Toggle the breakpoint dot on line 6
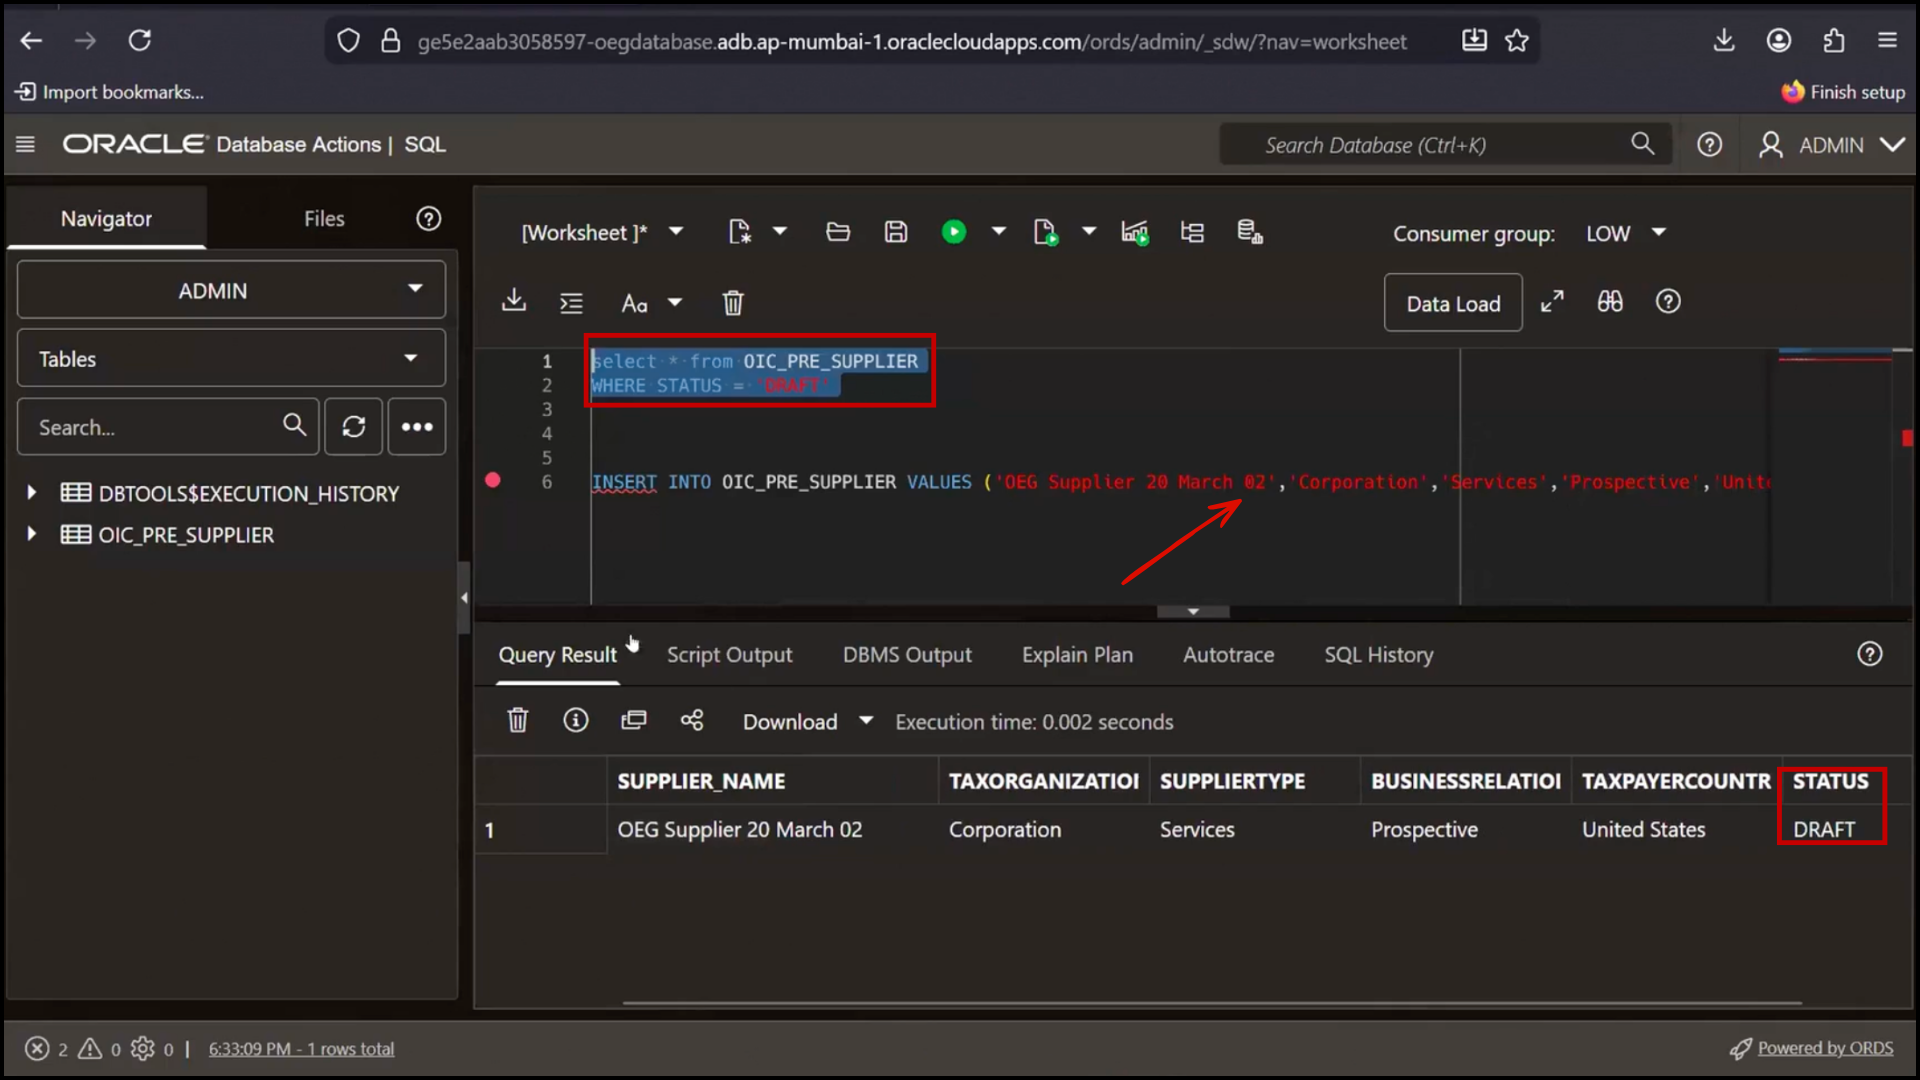Screen dimensions: 1920x1080 pos(493,481)
